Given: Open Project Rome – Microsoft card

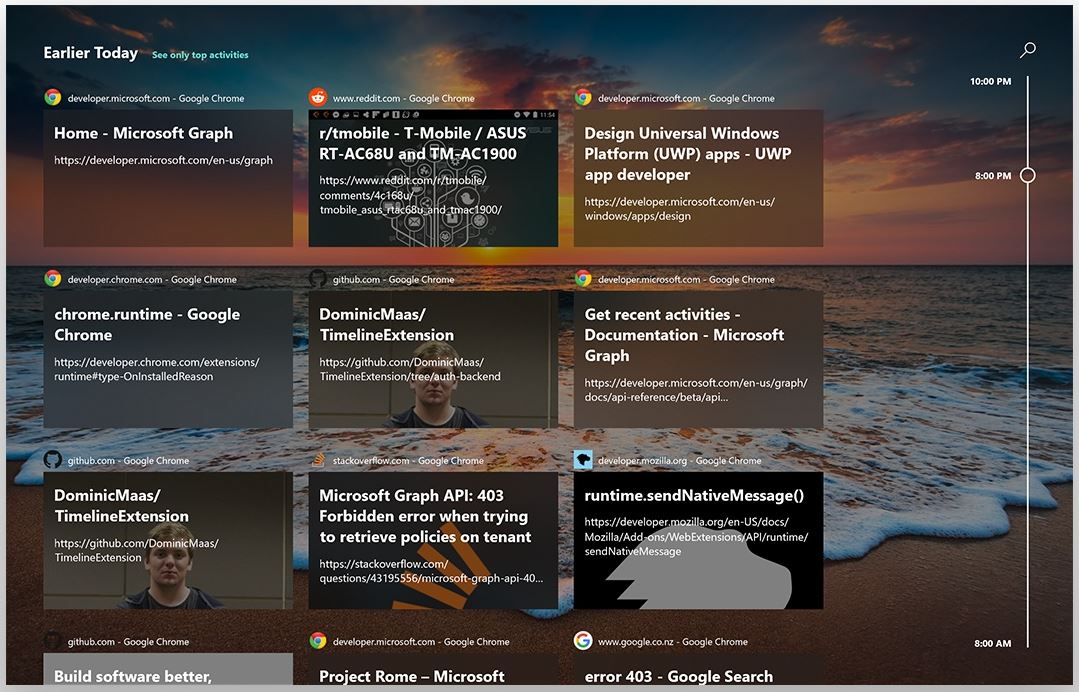Looking at the screenshot, I should (433, 669).
